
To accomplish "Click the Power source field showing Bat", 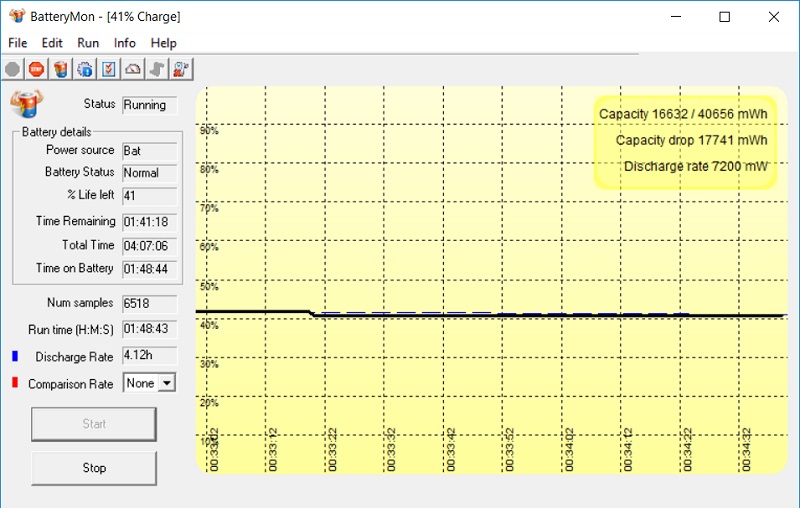I will (x=149, y=151).
